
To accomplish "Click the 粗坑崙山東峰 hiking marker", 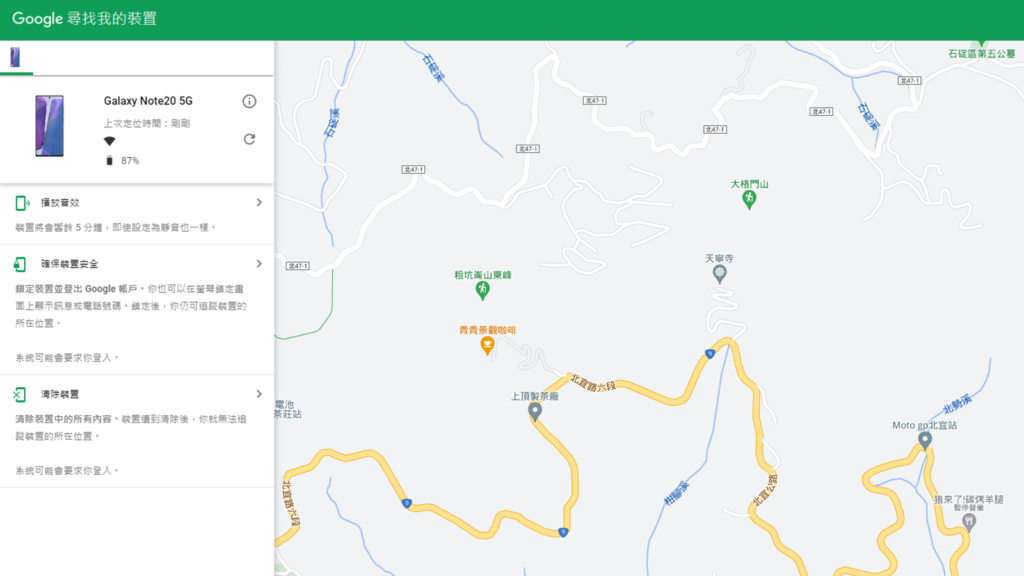I will (483, 290).
